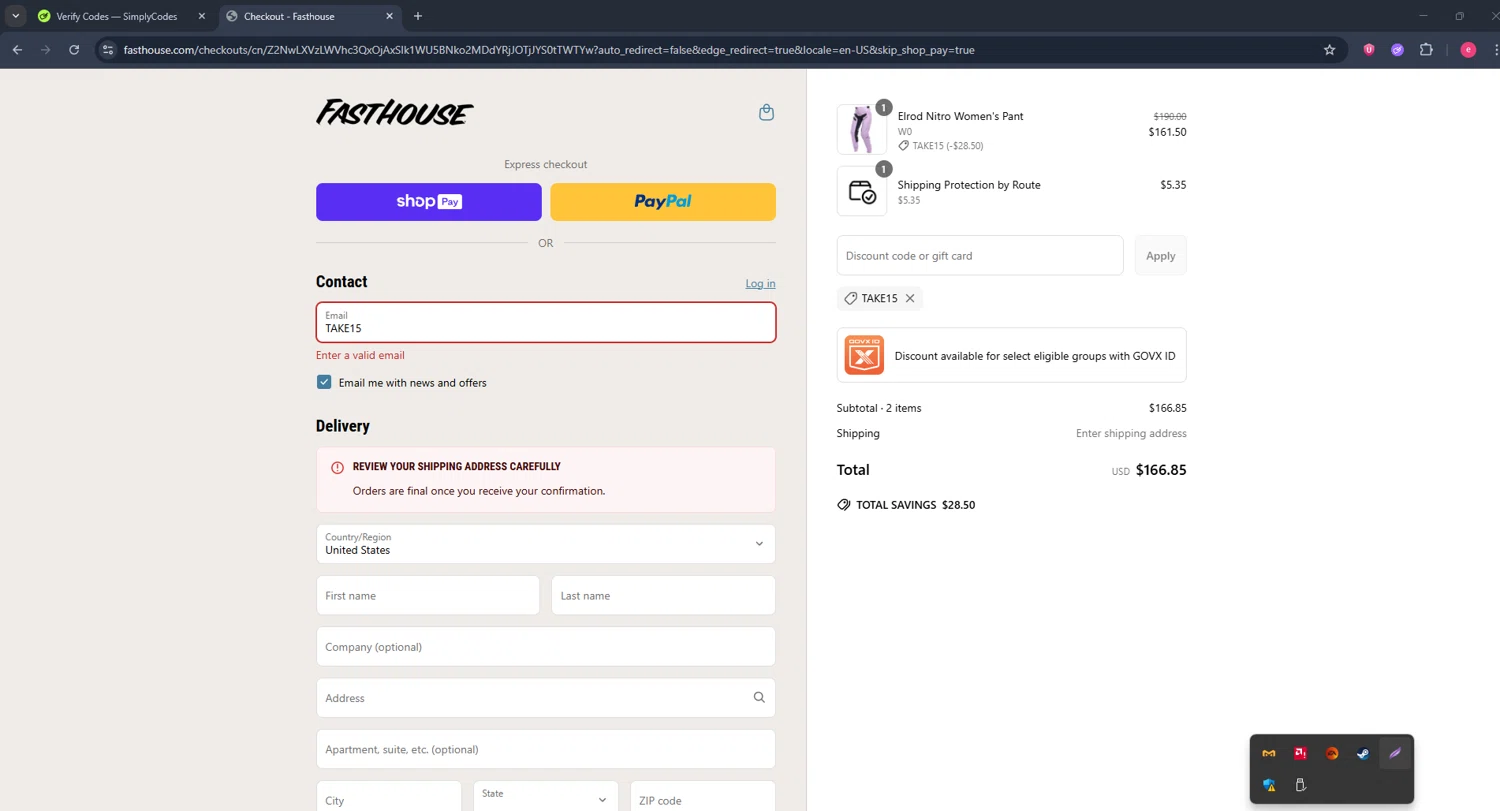Remove the TAKE15 discount code tag
This screenshot has width=1500, height=811.
(x=910, y=298)
